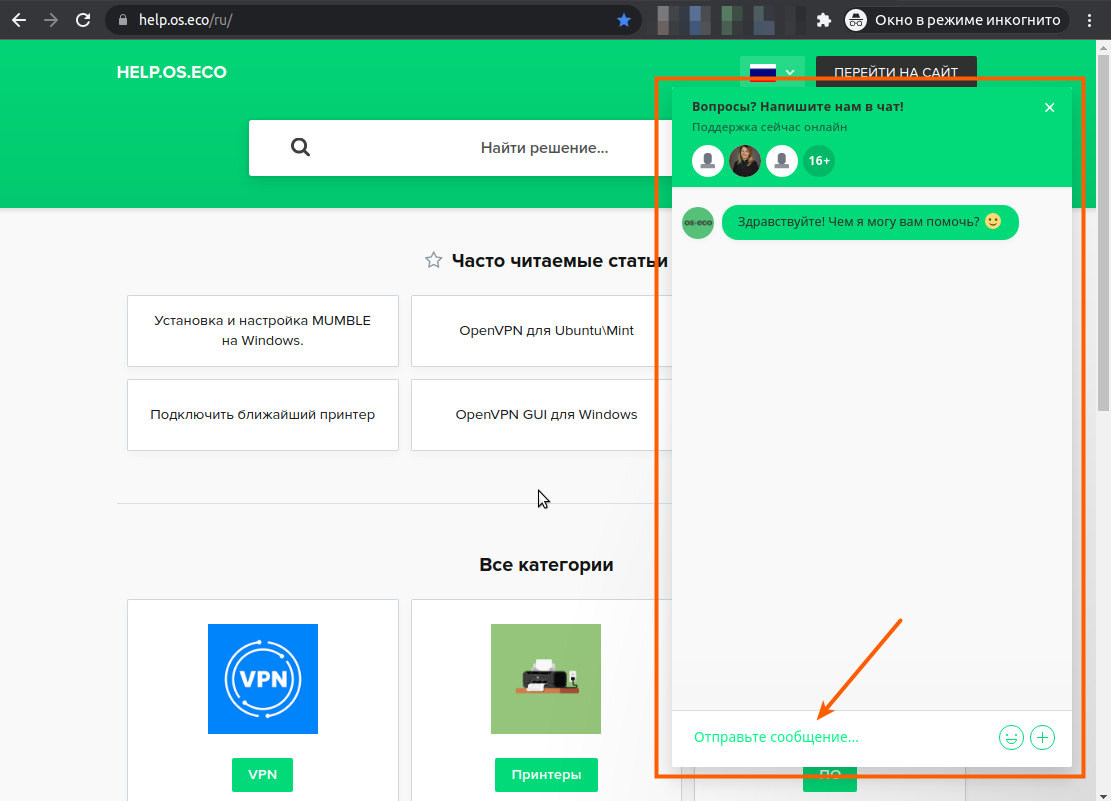The height and width of the screenshot is (801, 1111).
Task: Open OpenVPN для Ubuntu\Mint article
Action: coord(546,330)
